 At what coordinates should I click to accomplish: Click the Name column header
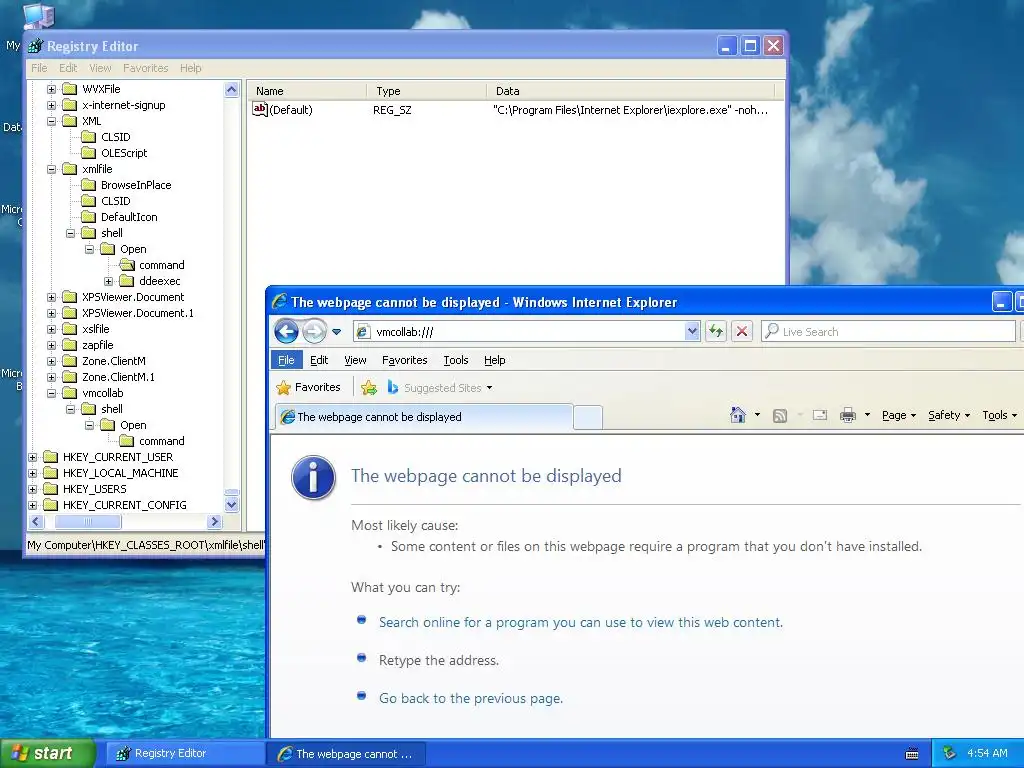coord(306,91)
